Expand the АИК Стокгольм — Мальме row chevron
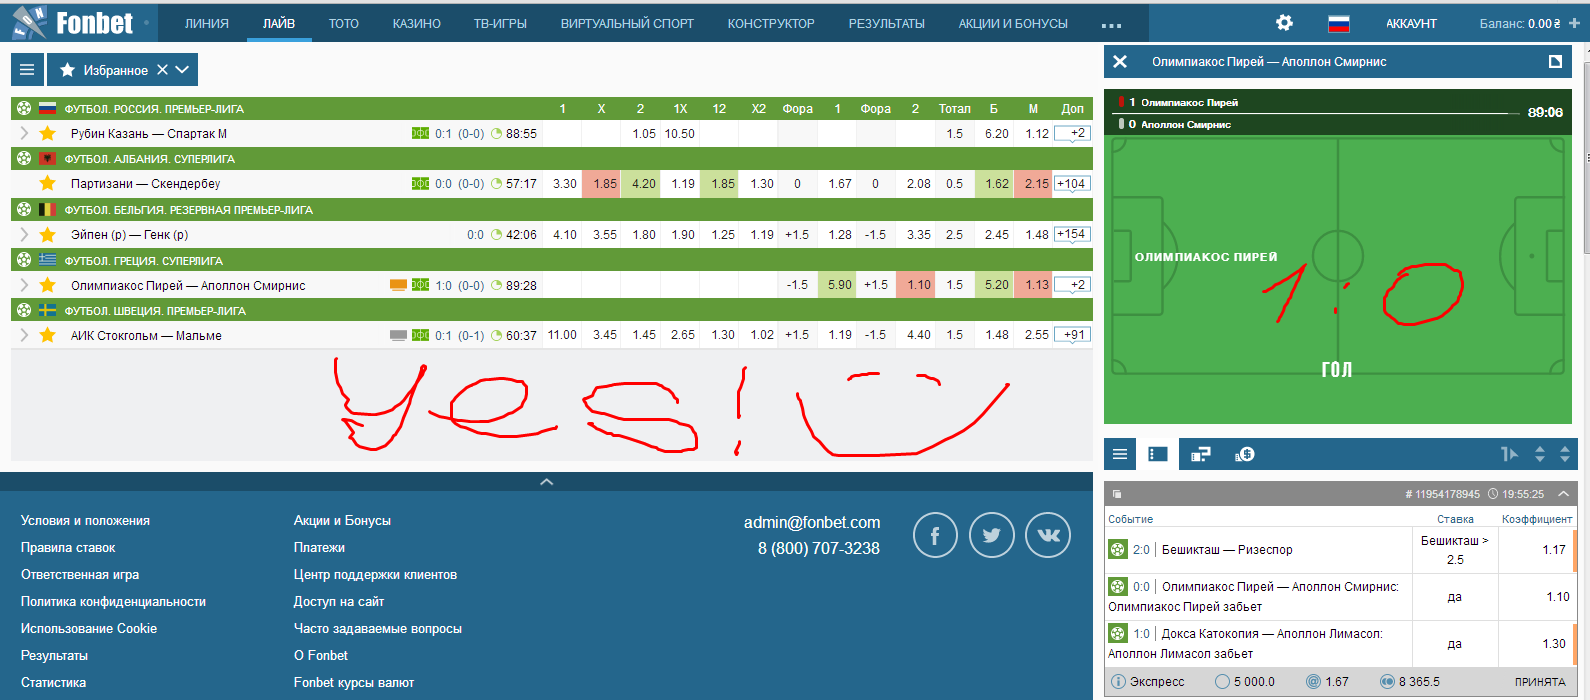 24,335
